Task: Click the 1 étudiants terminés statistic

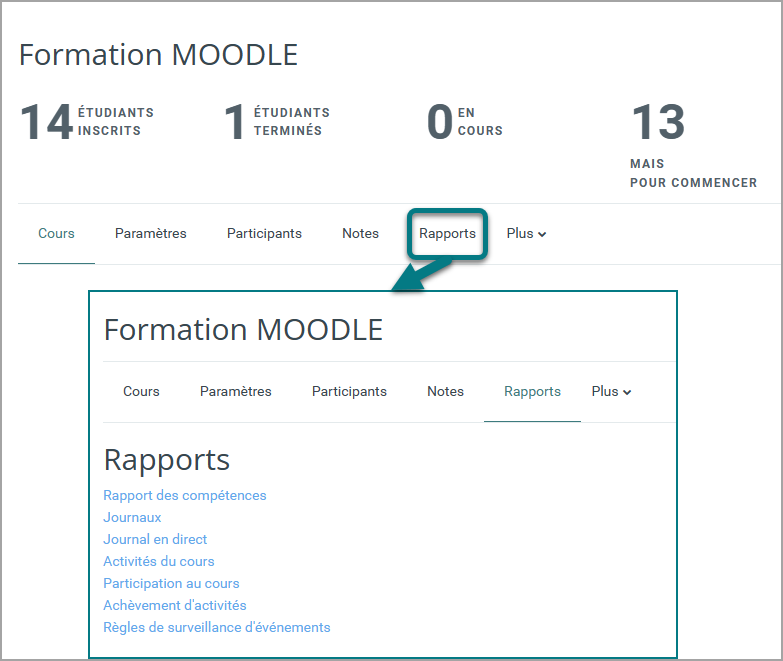Action: tap(277, 121)
